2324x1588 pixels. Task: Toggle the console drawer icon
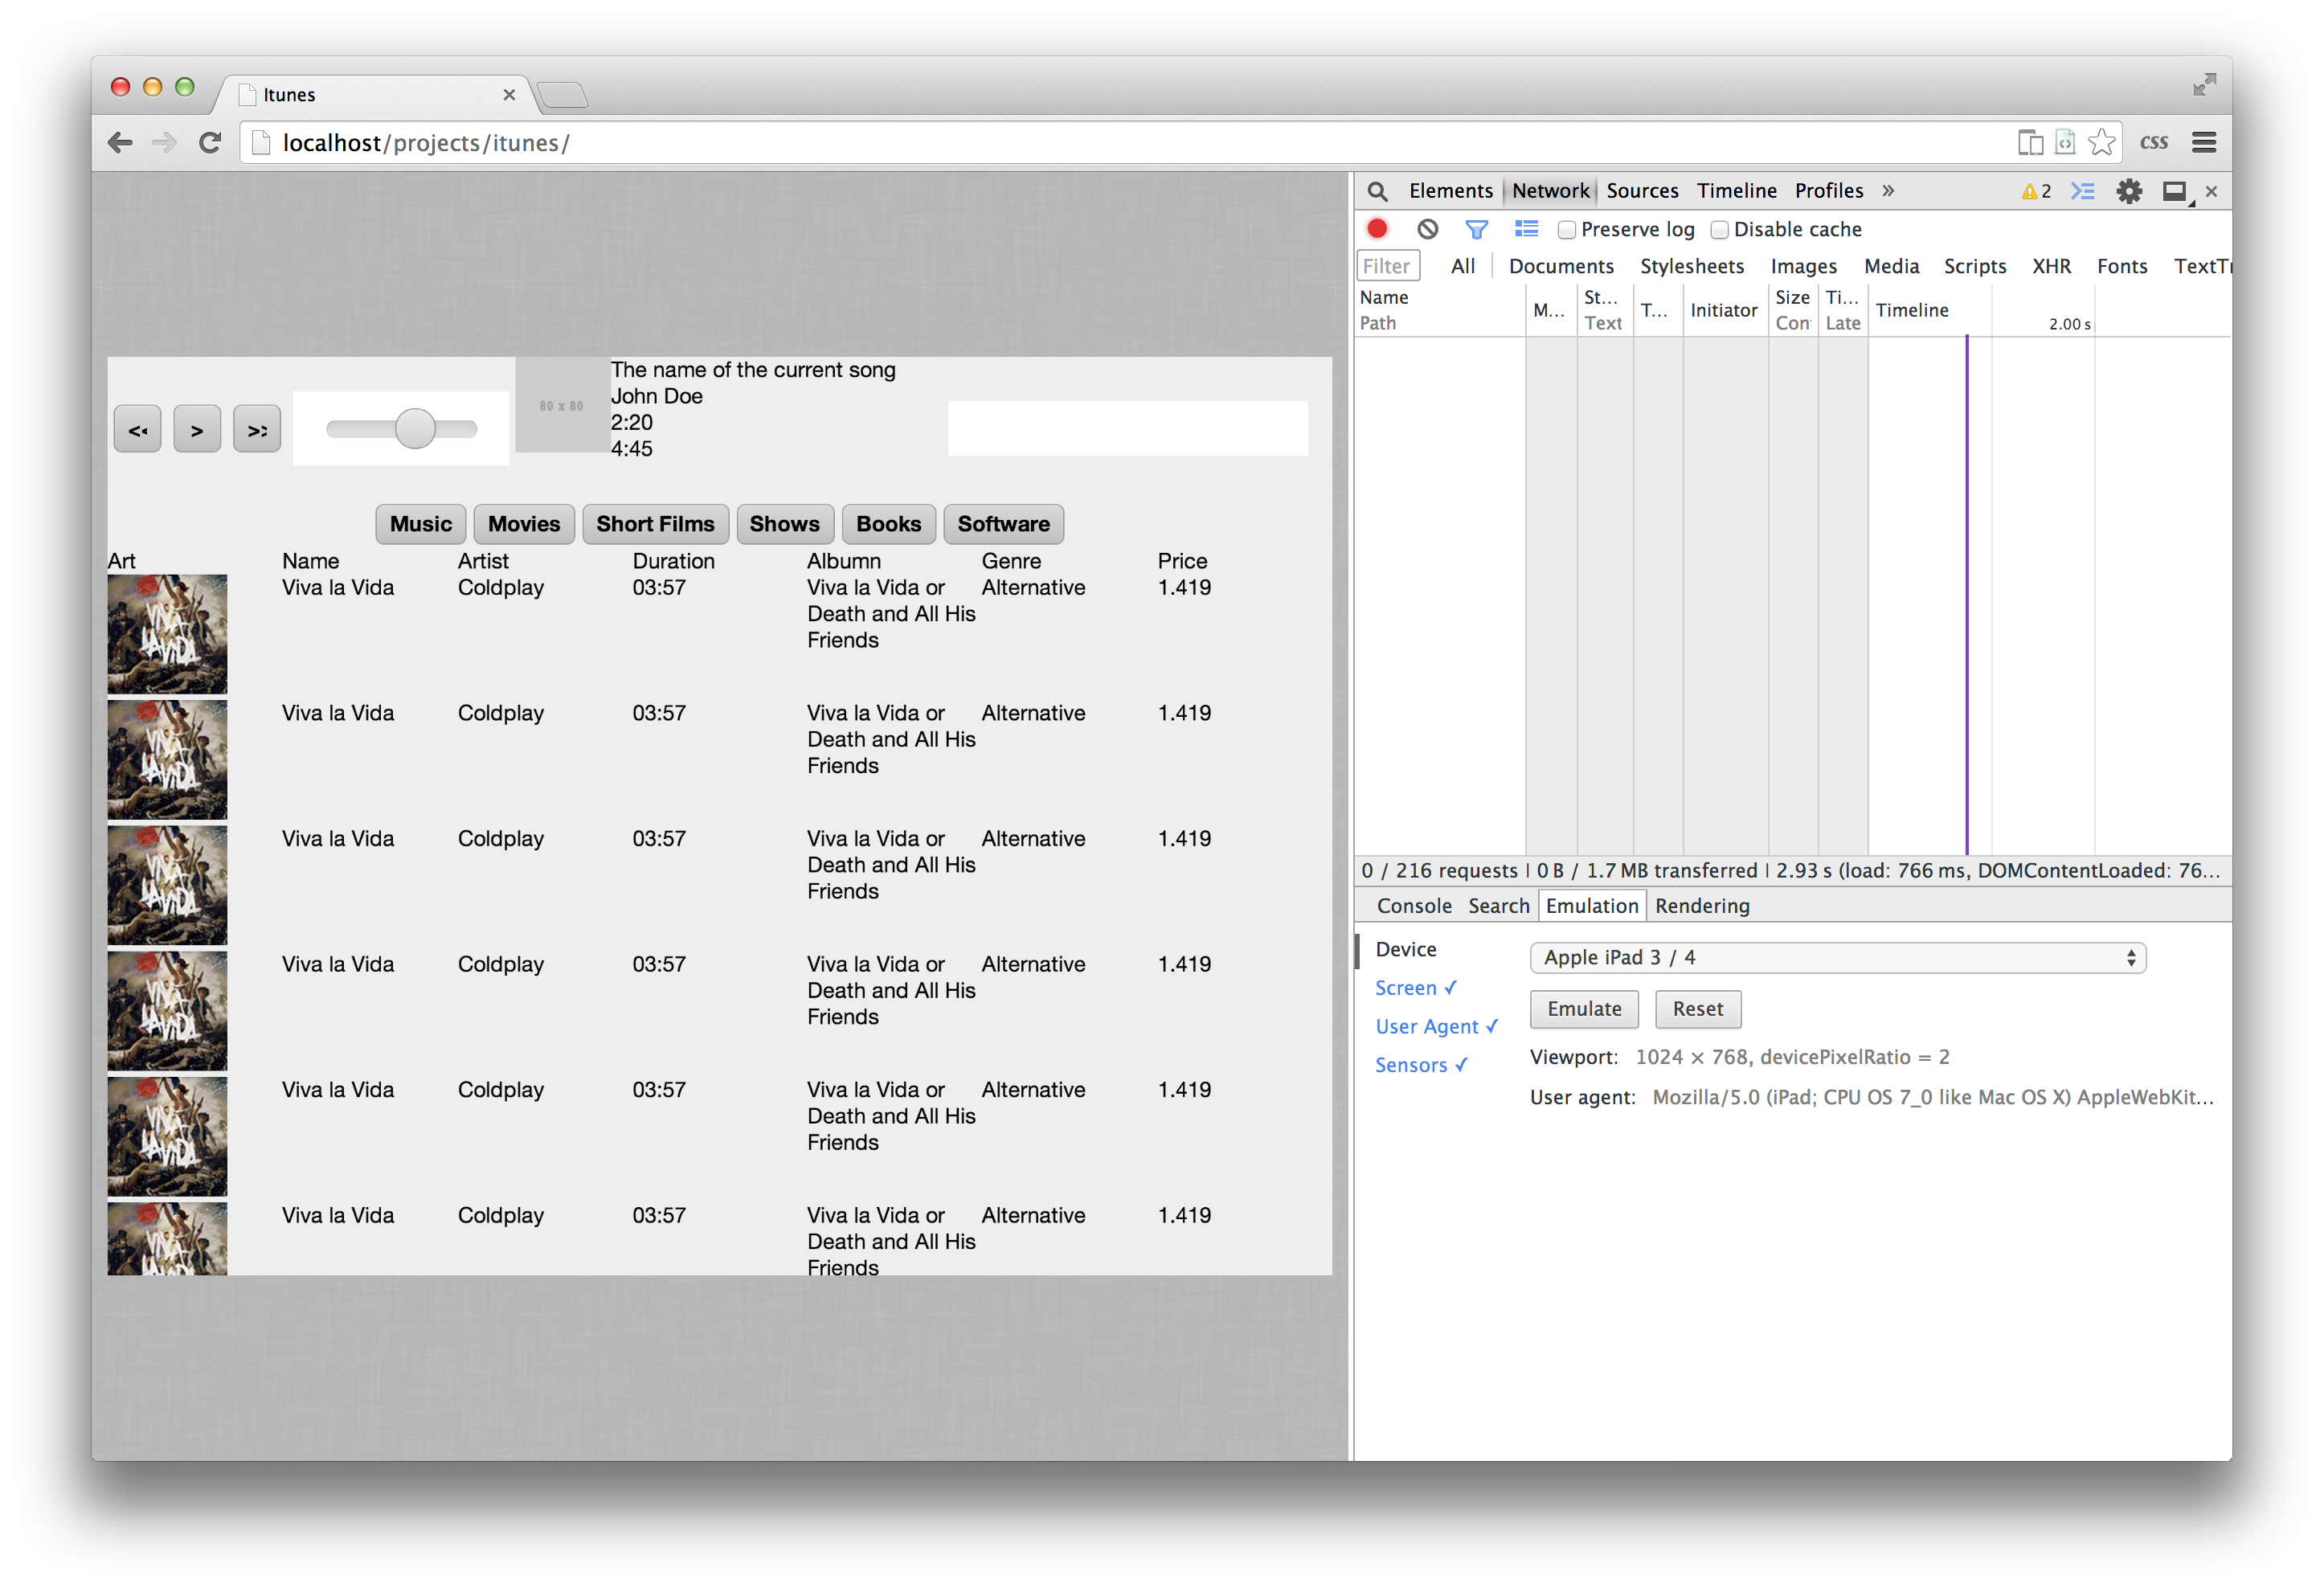pos(2082,191)
